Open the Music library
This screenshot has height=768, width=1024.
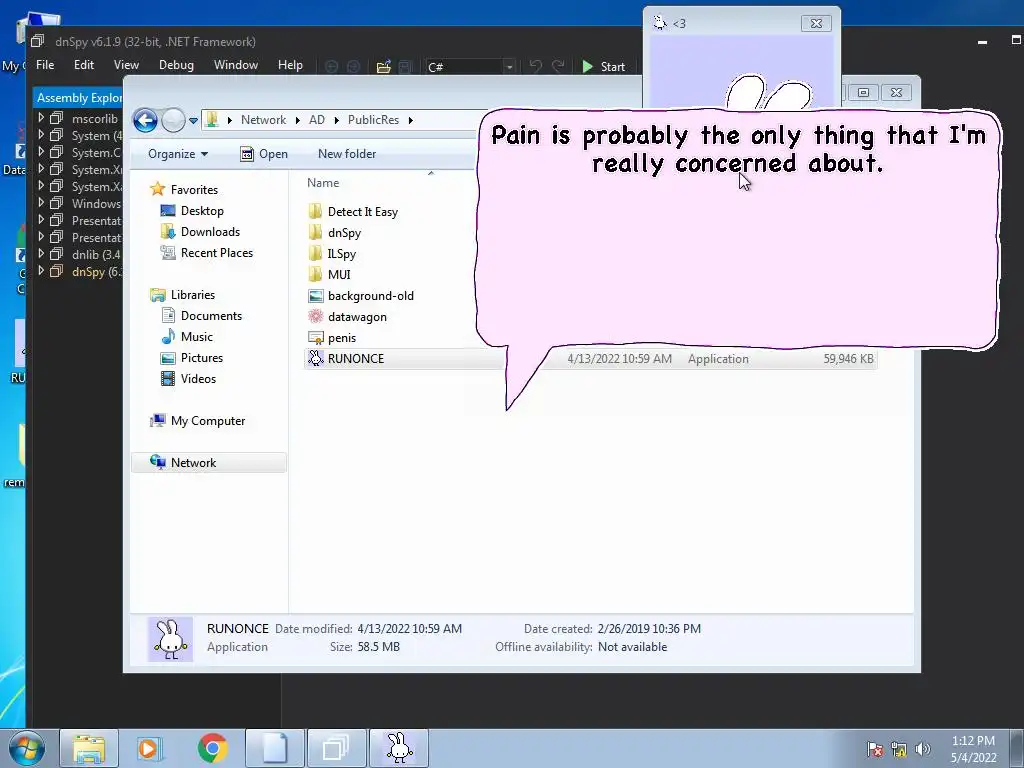coord(197,336)
